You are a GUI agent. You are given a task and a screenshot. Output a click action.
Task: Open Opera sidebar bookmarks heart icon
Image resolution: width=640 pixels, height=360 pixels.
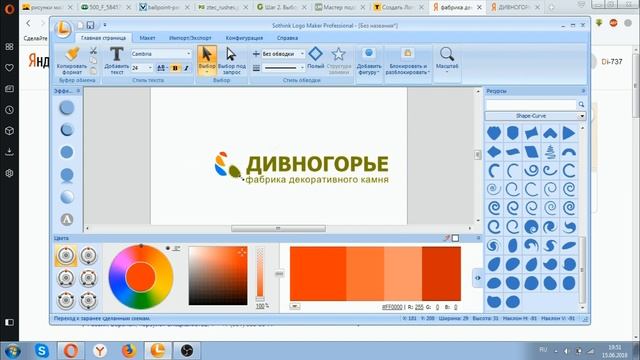pyautogui.click(x=9, y=68)
